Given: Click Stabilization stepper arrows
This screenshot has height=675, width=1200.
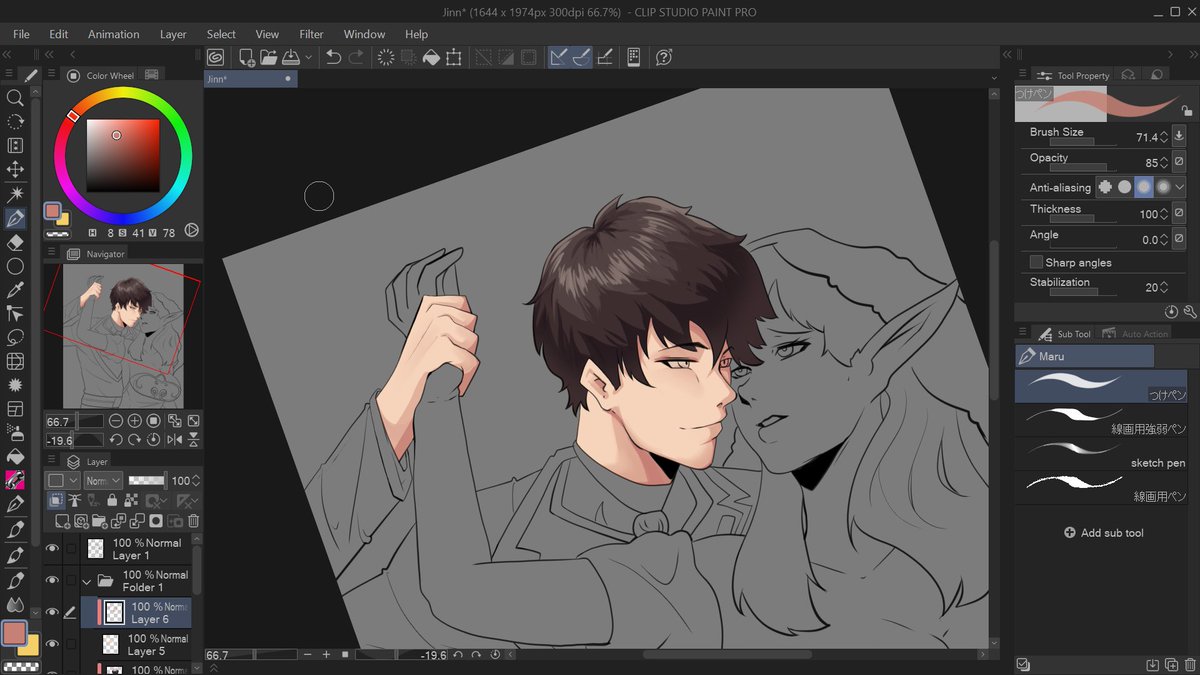Looking at the screenshot, I should (x=1164, y=287).
